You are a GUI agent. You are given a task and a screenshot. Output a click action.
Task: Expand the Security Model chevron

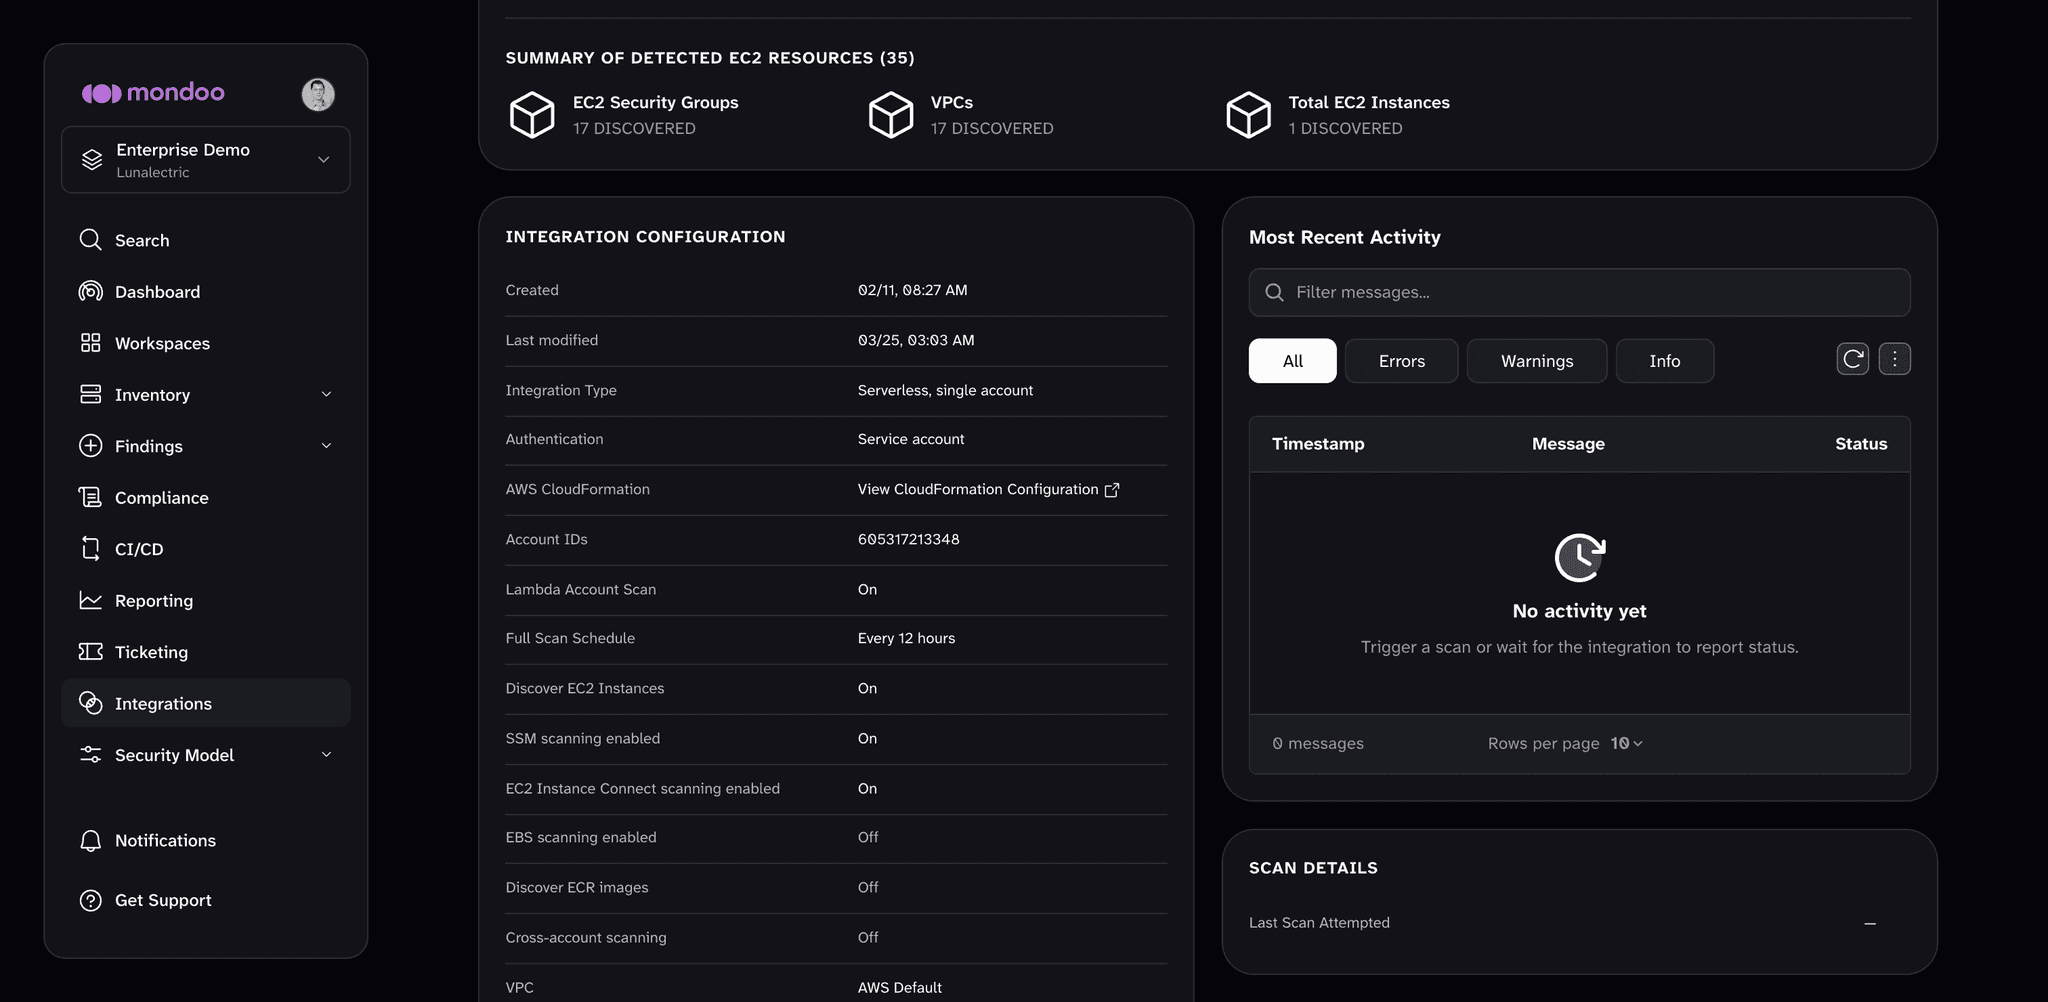point(326,755)
